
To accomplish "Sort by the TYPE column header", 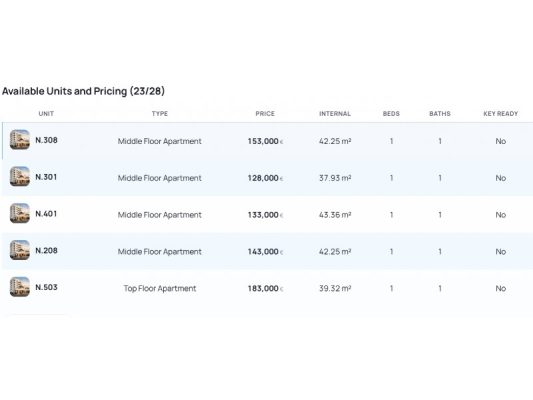I will 160,114.
